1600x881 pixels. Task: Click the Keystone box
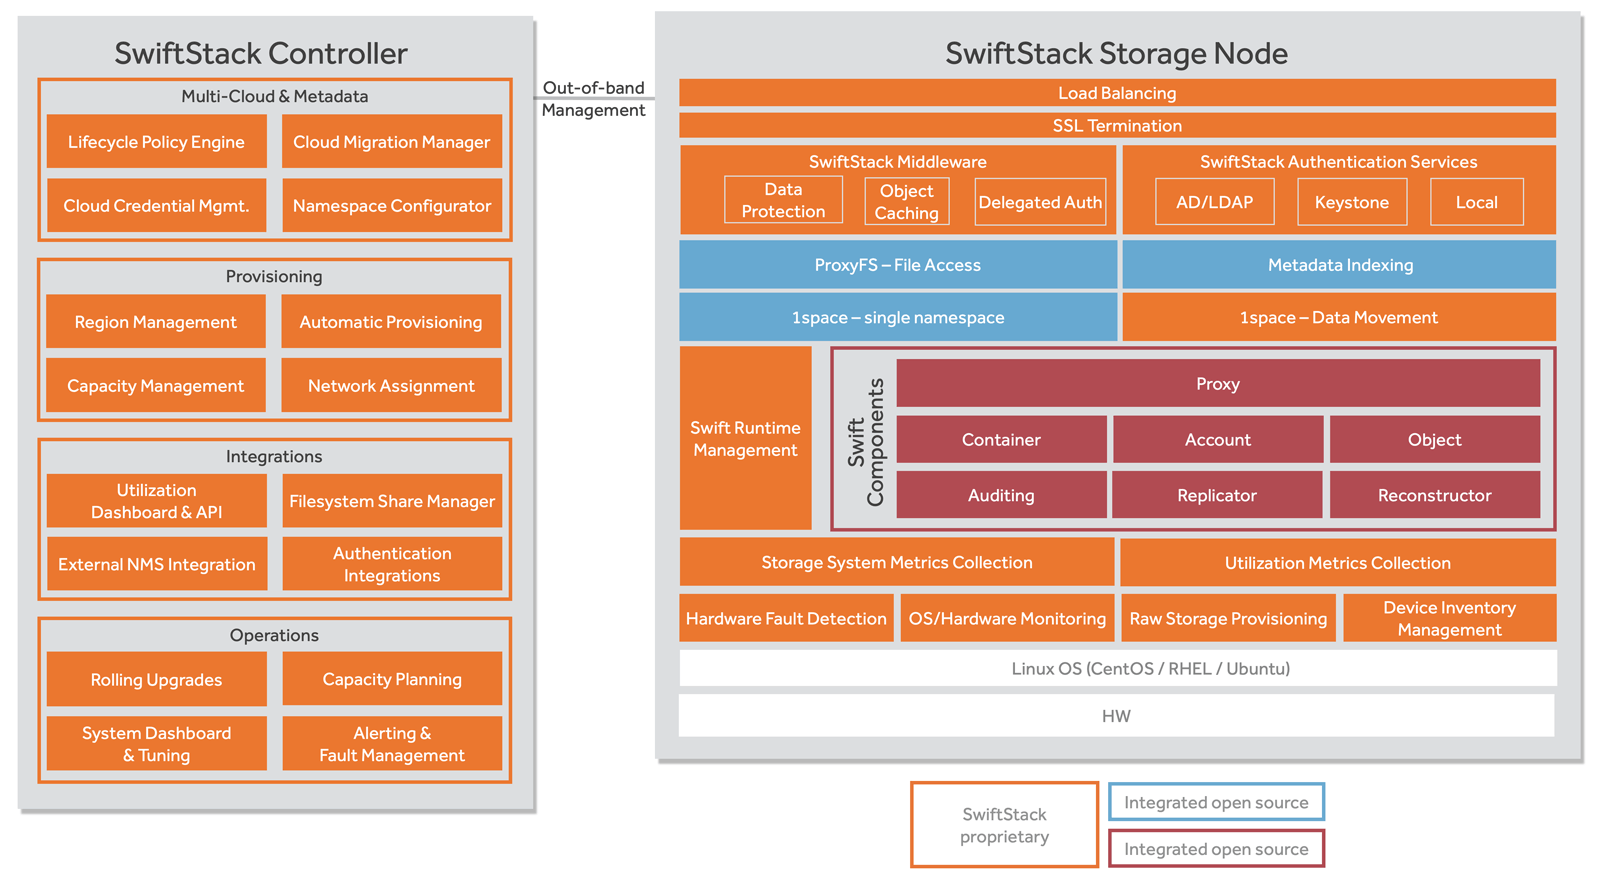click(1352, 202)
